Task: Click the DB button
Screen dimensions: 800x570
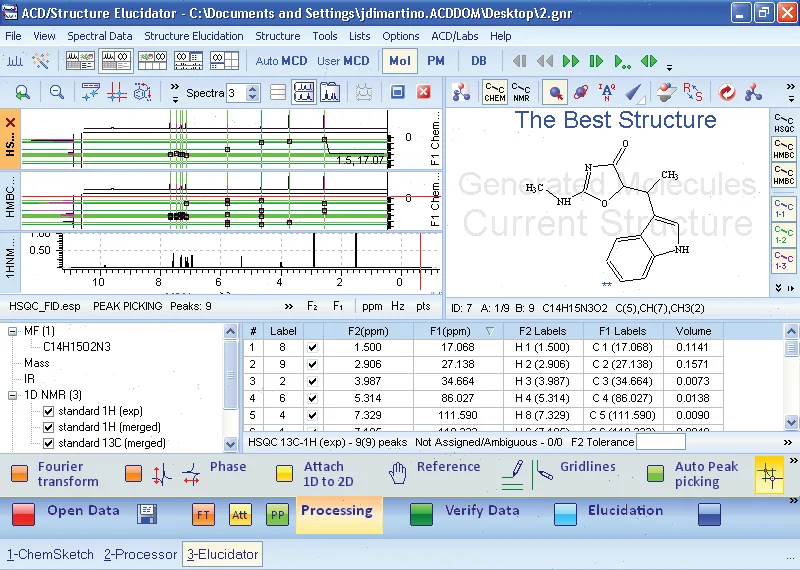Action: click(x=479, y=61)
